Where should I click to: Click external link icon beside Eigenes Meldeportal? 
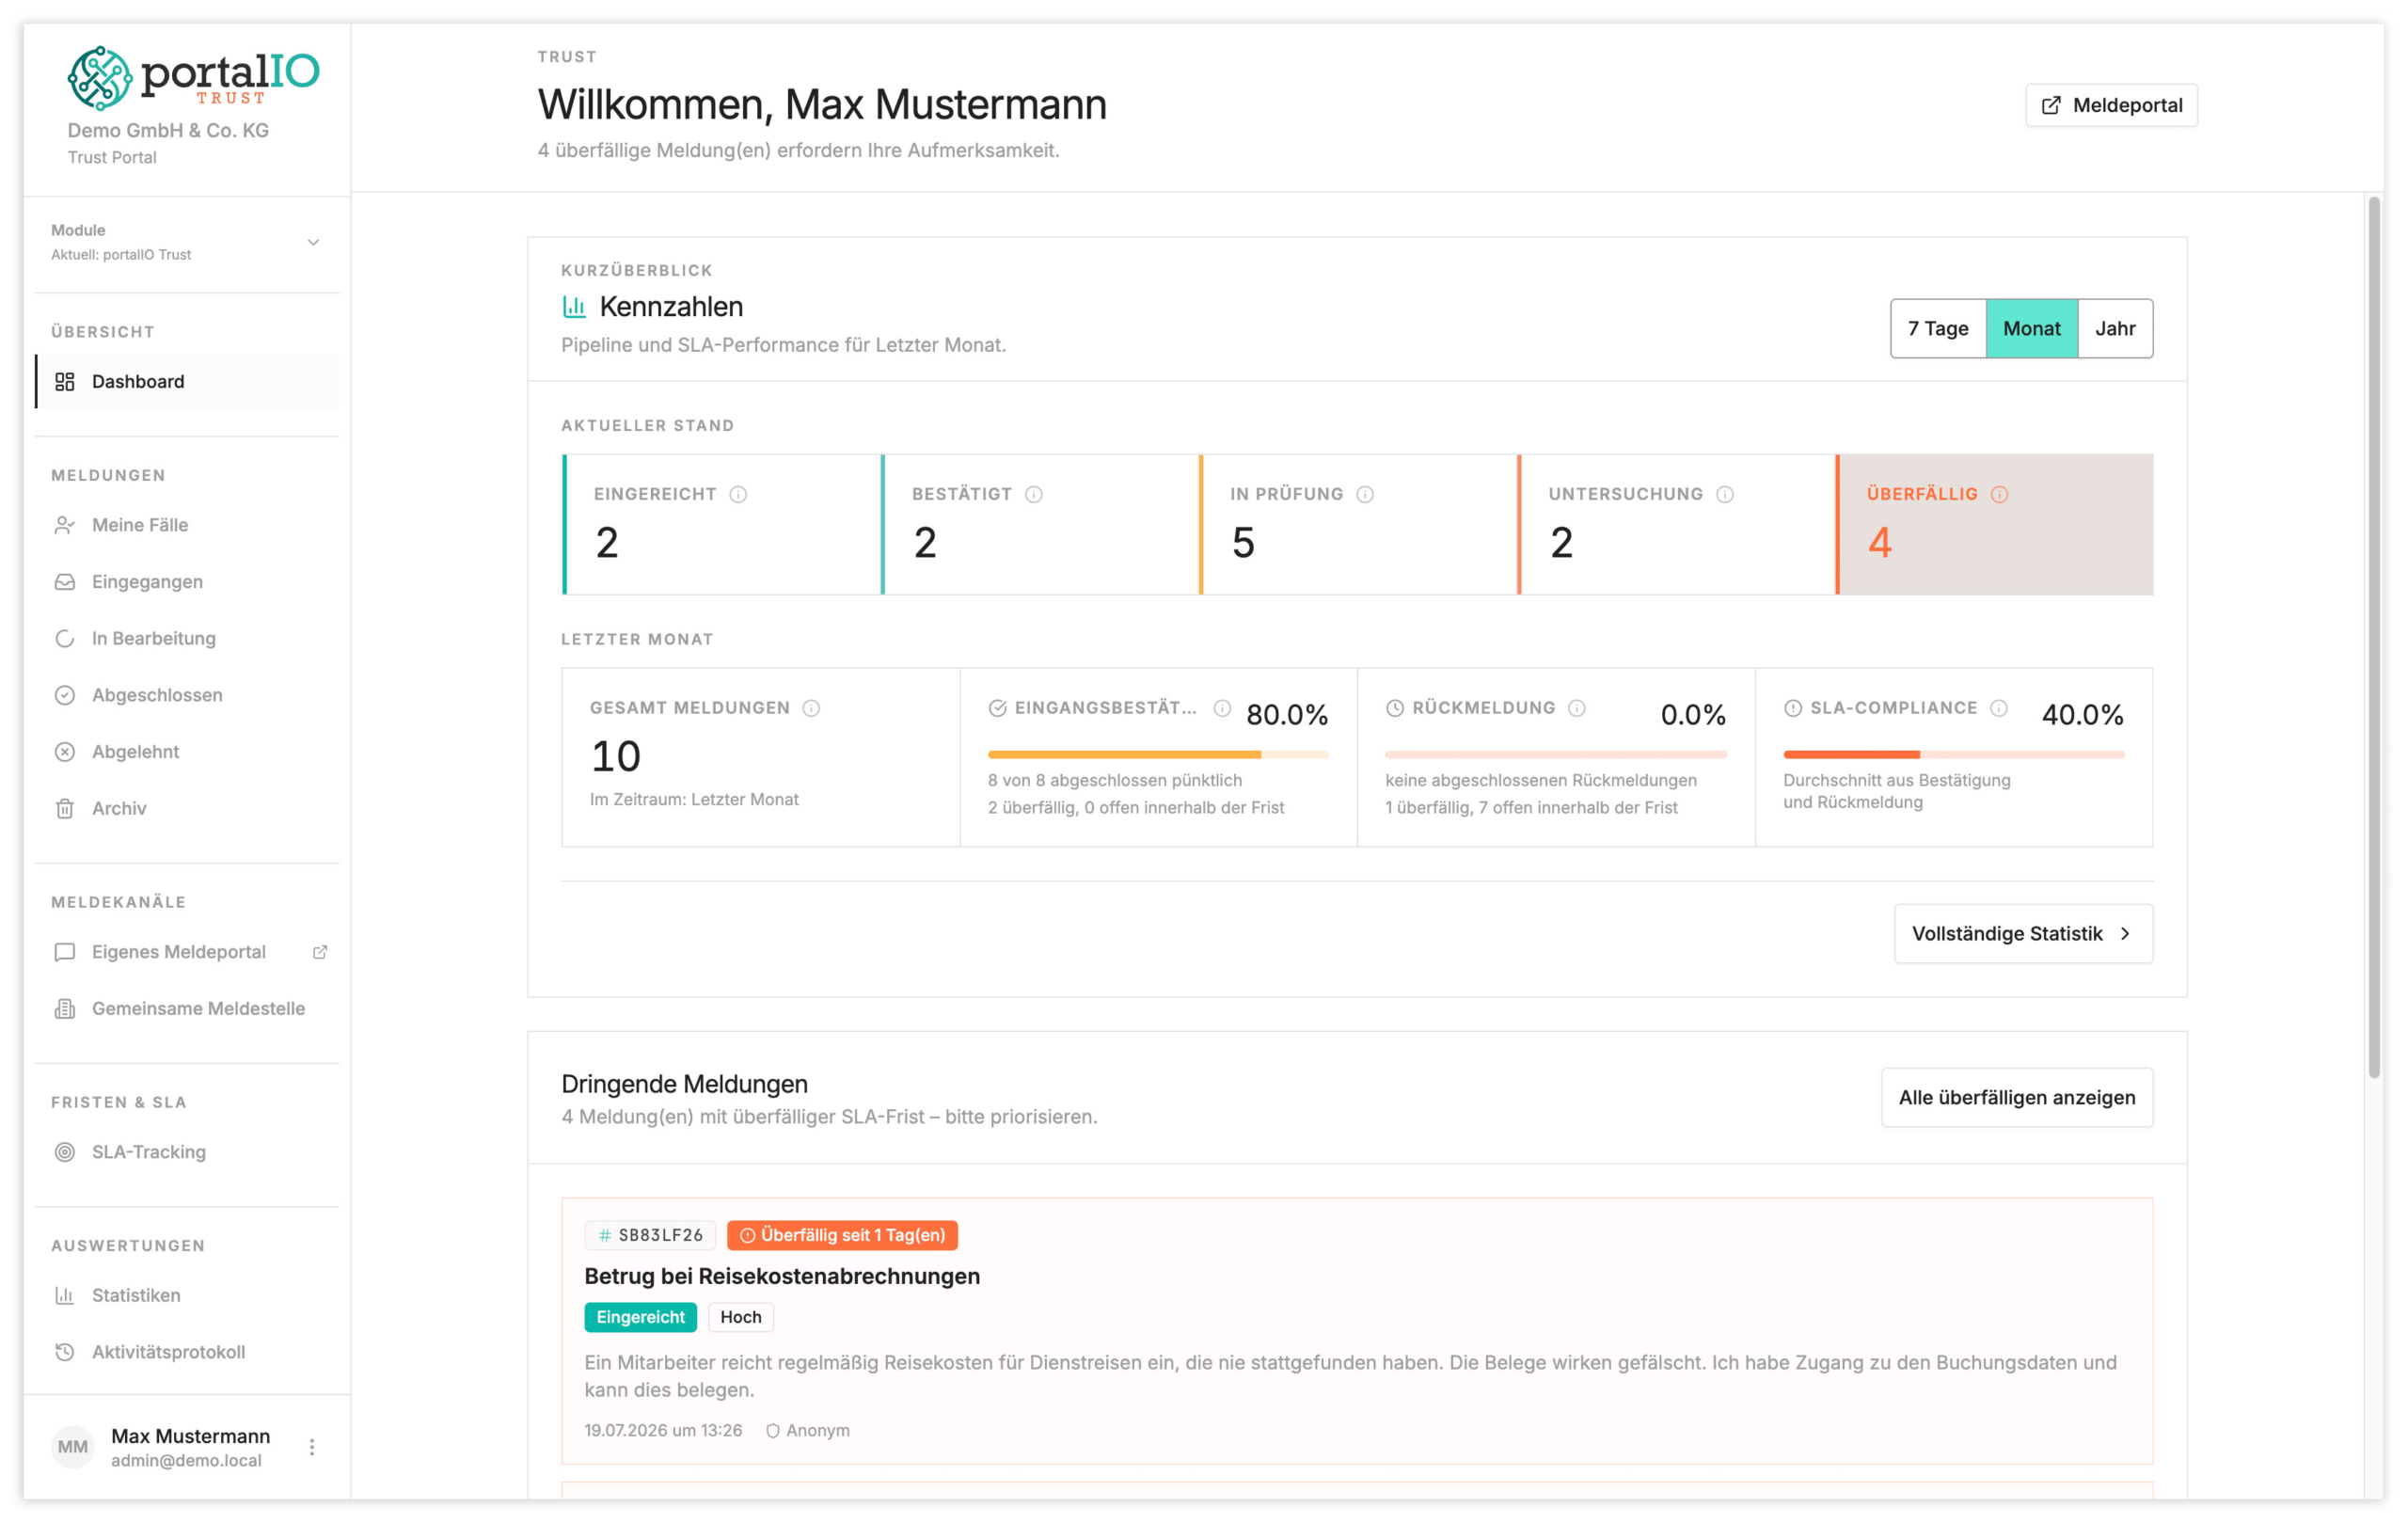click(x=320, y=952)
